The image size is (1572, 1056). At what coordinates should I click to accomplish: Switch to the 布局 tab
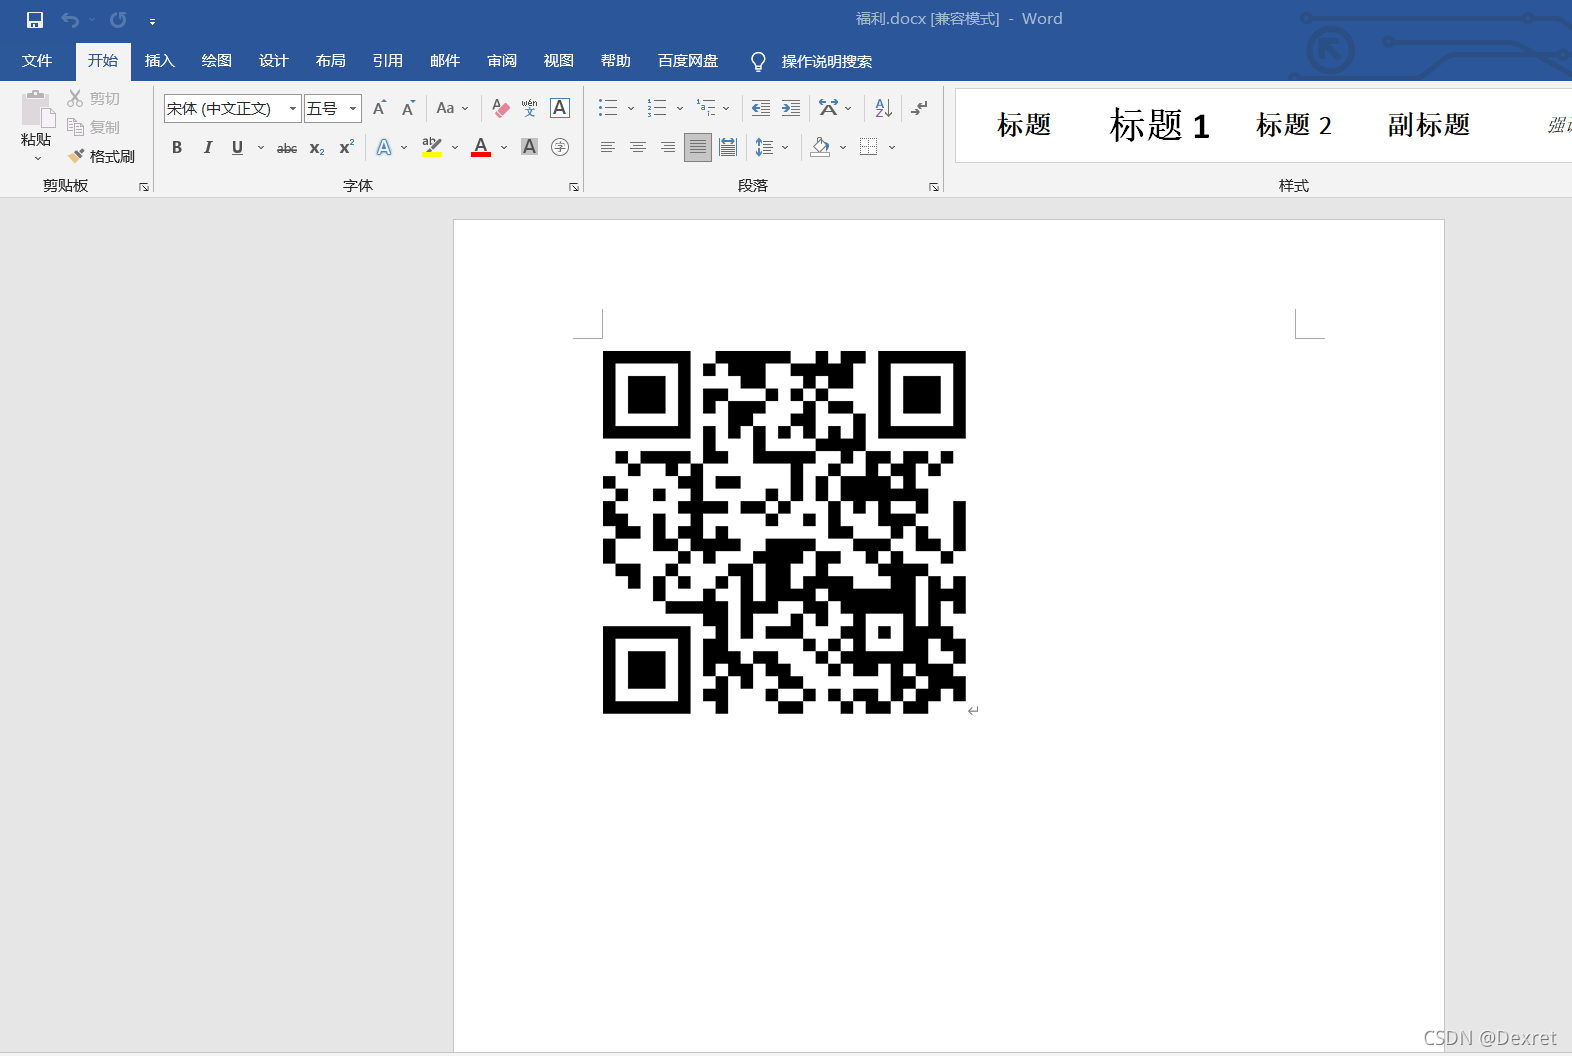331,61
